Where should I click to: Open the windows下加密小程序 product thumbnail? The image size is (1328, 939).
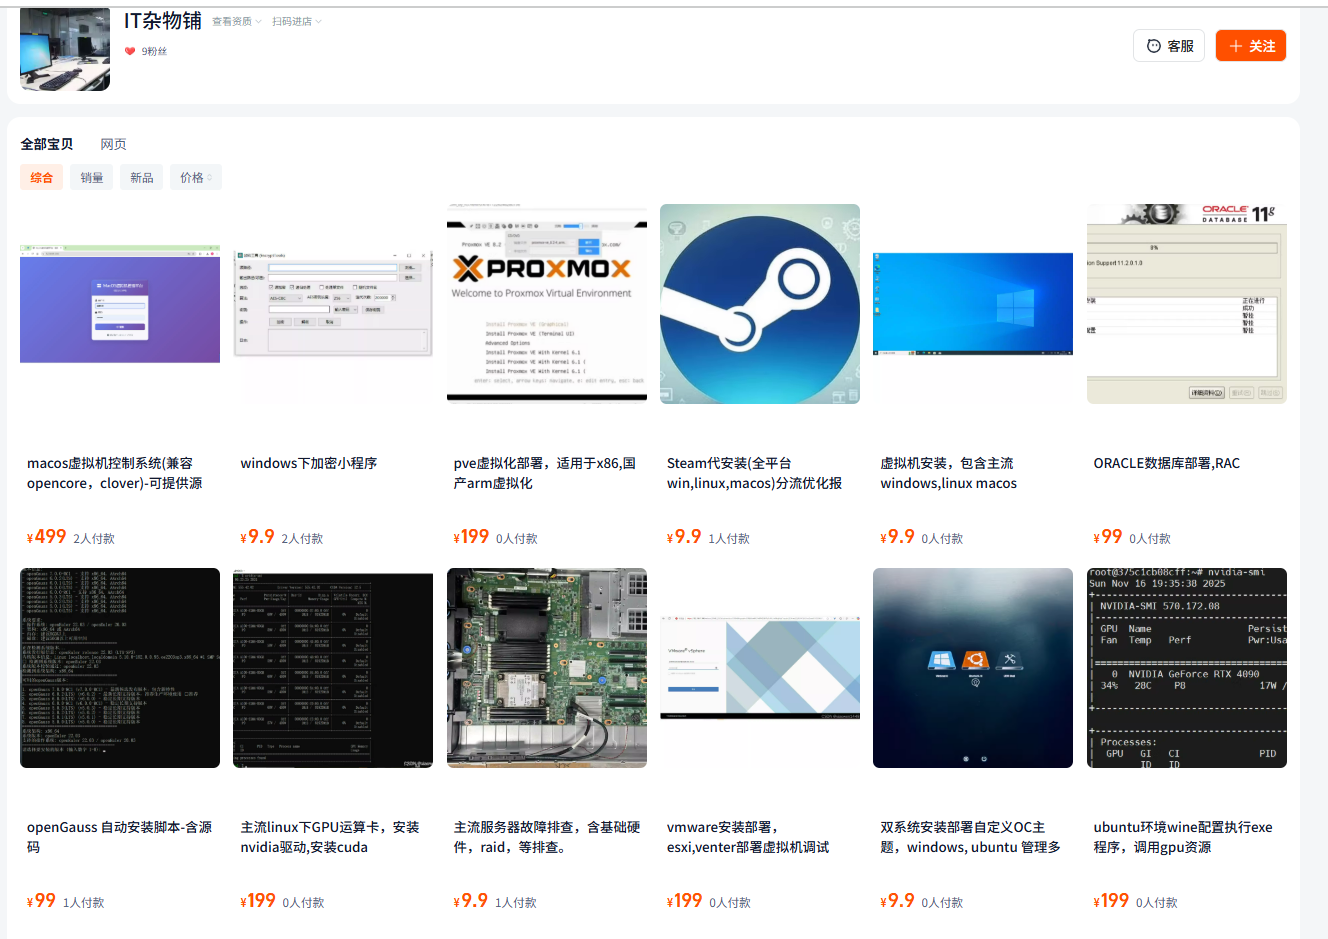click(333, 304)
